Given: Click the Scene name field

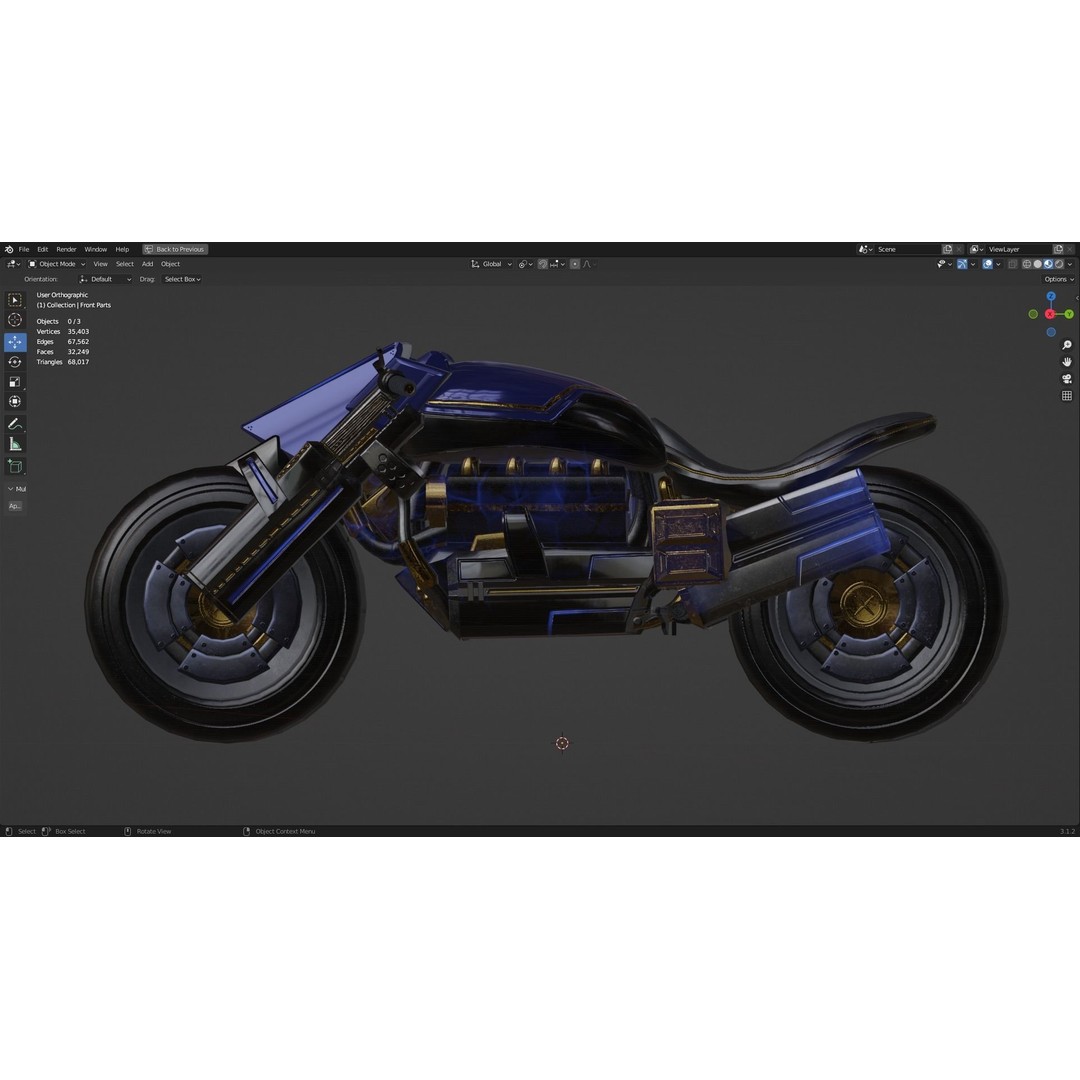Looking at the screenshot, I should coord(906,249).
